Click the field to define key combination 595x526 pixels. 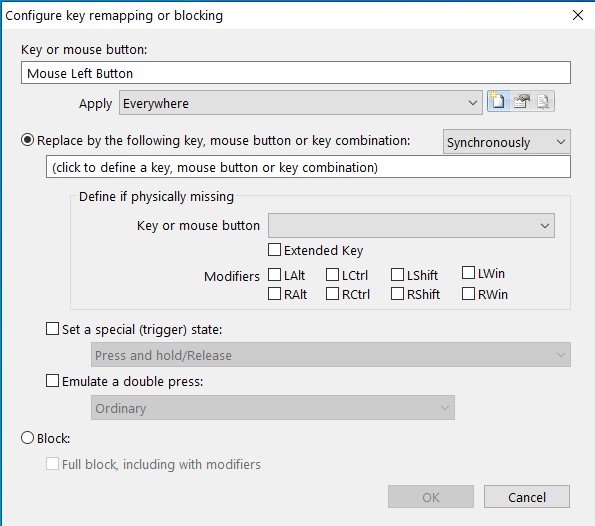point(308,167)
